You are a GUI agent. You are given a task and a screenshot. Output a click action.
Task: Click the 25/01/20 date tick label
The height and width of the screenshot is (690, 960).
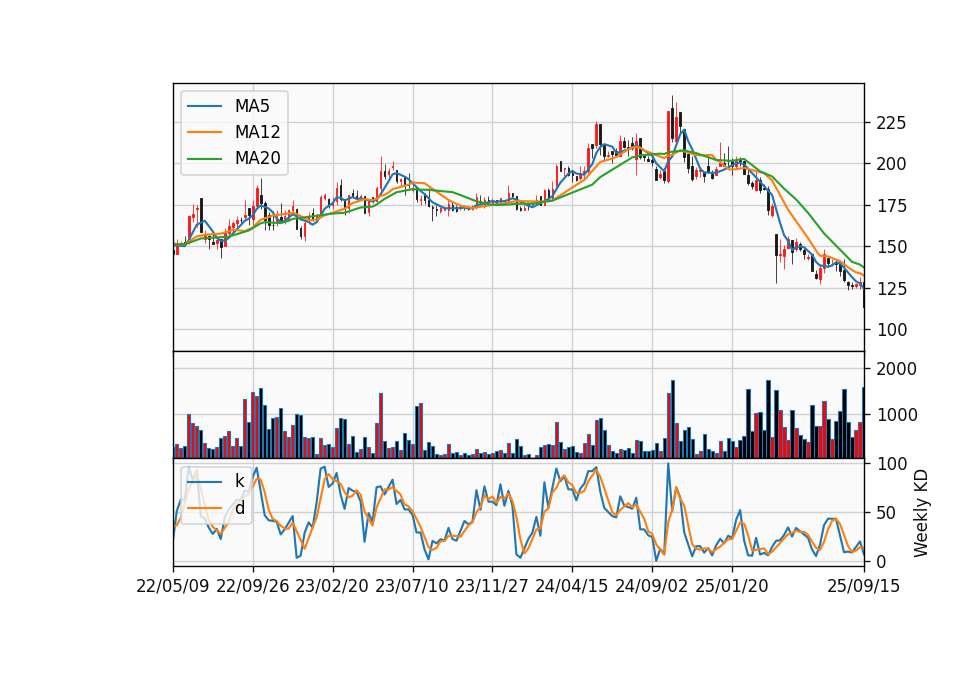pos(732,586)
